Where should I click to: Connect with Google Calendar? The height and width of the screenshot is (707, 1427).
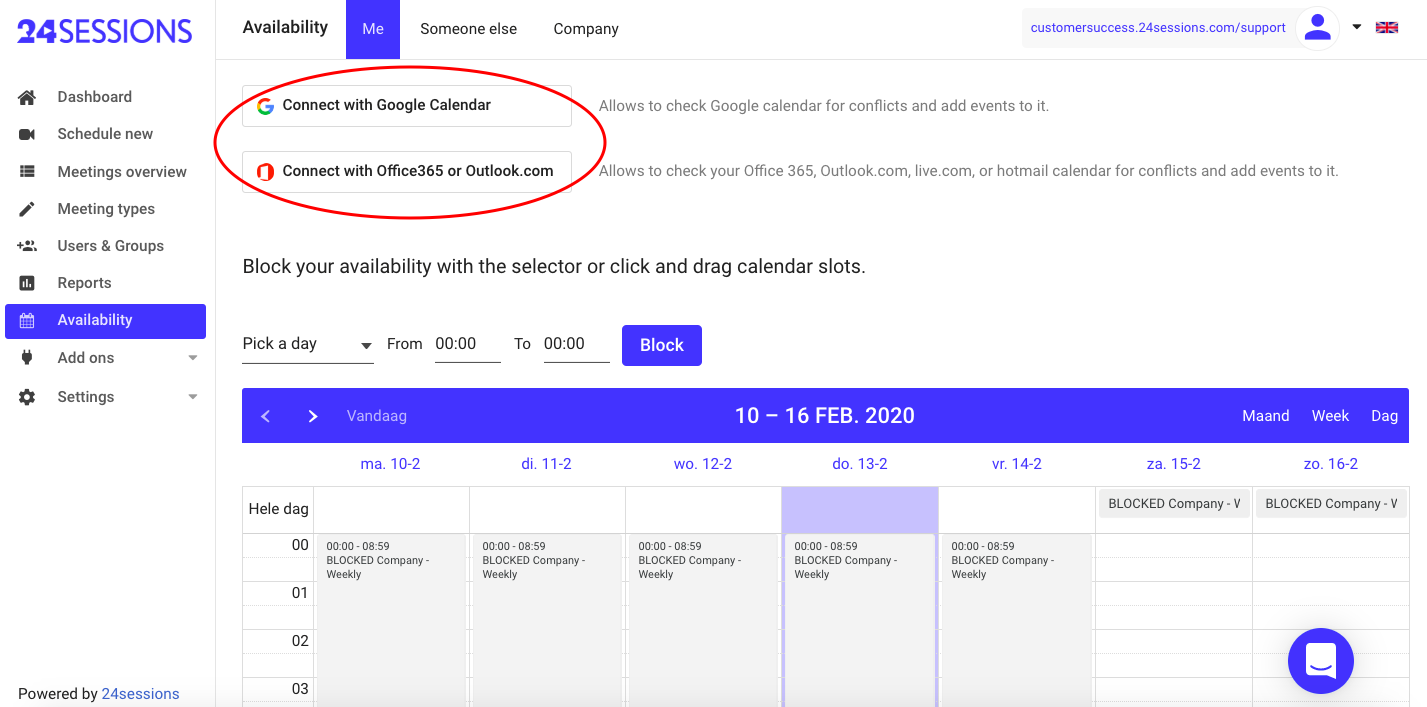pos(407,105)
